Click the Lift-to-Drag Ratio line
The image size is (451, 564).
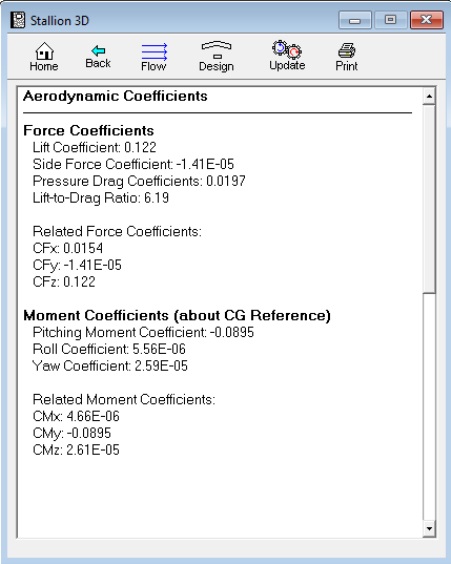point(101,198)
